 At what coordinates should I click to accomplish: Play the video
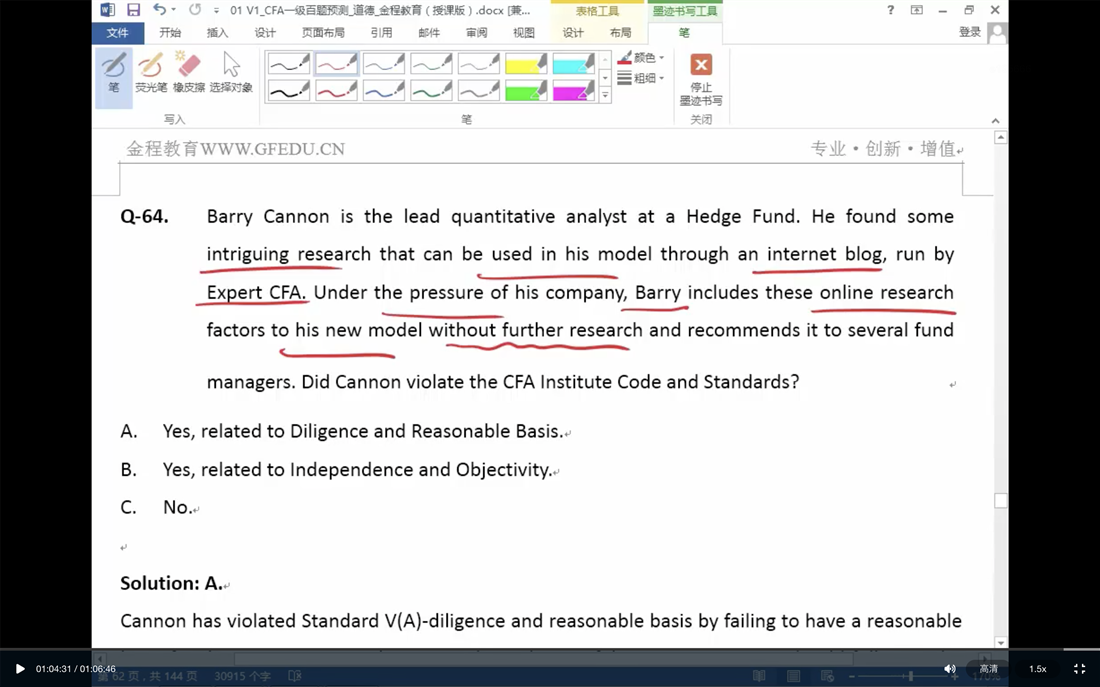click(x=20, y=669)
